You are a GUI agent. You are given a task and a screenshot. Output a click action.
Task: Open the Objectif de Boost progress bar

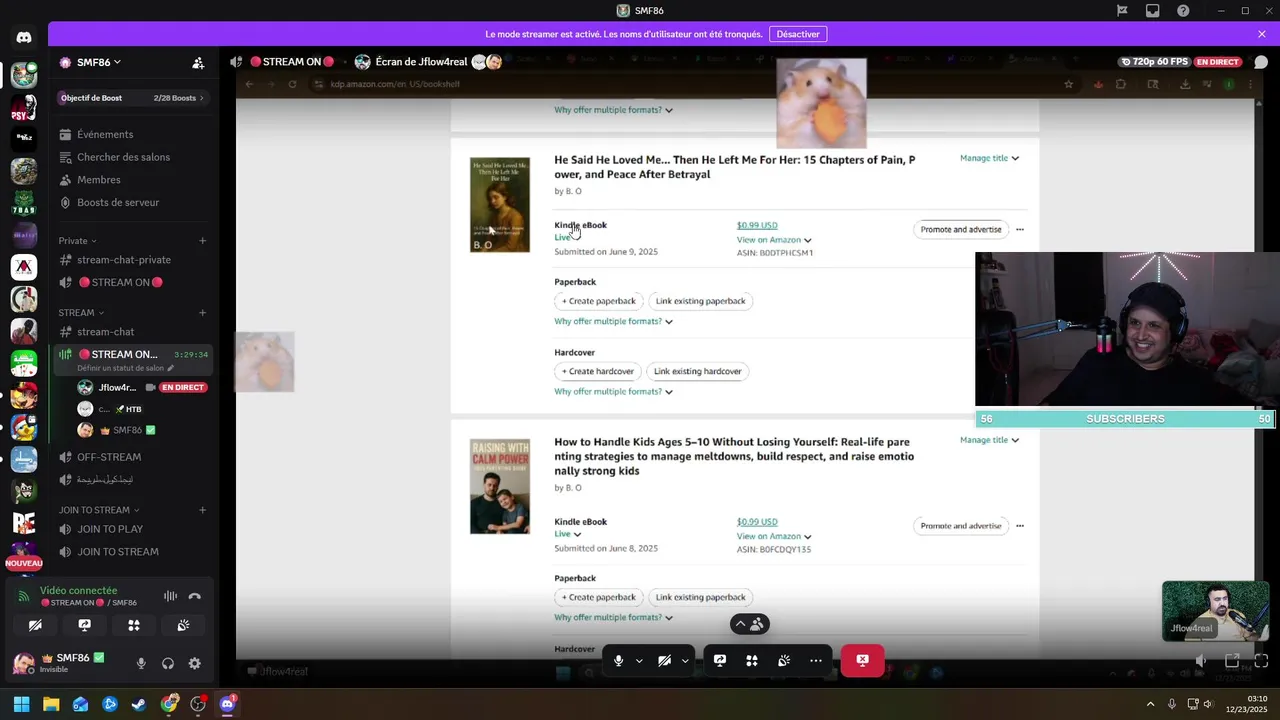click(132, 98)
